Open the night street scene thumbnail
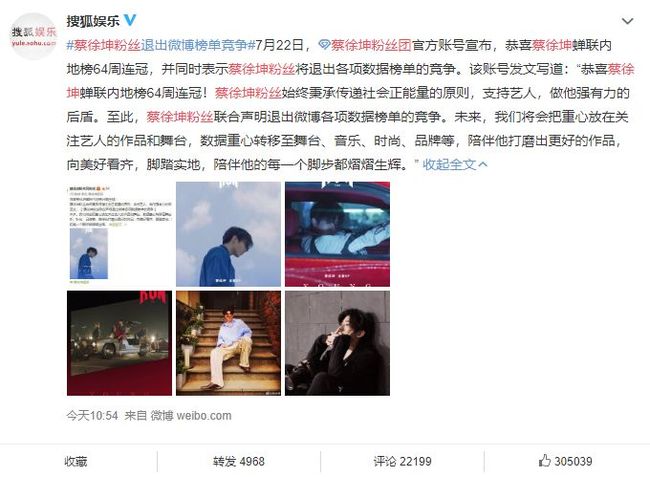This screenshot has width=650, height=477. [x=119, y=343]
